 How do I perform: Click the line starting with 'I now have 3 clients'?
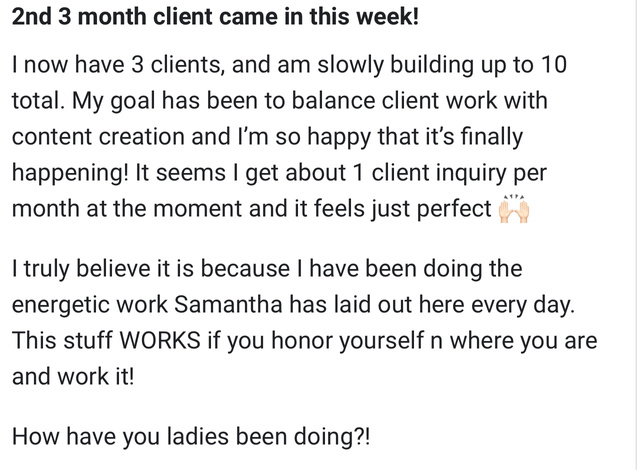point(289,65)
